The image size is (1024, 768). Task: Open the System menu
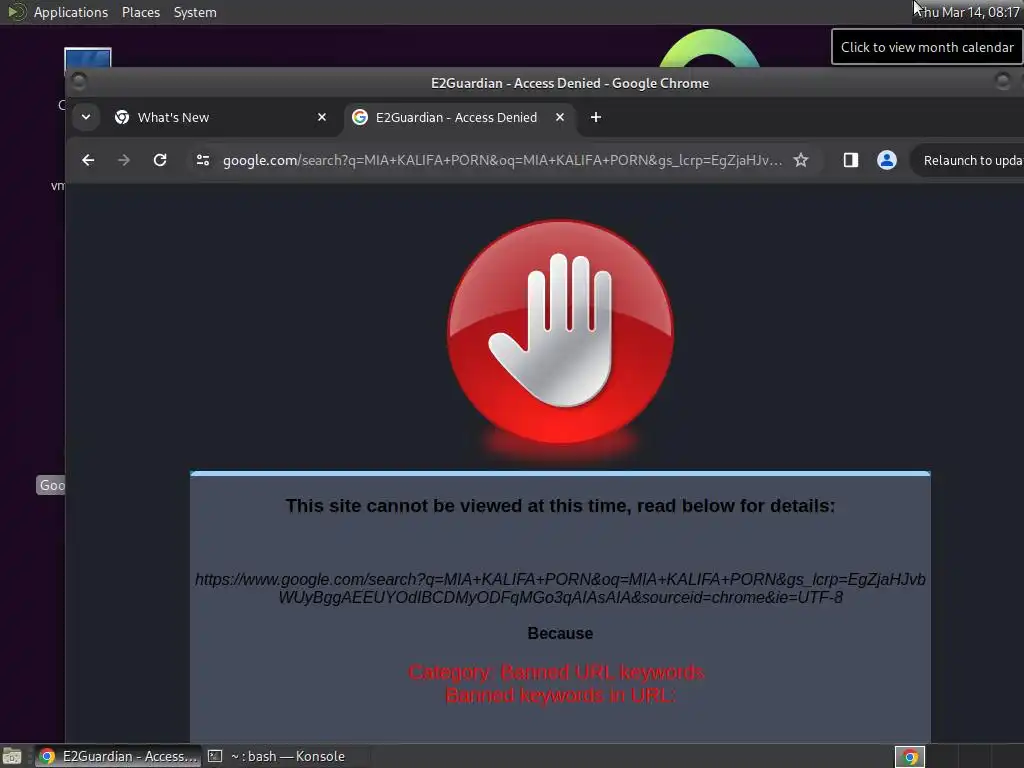(x=195, y=12)
